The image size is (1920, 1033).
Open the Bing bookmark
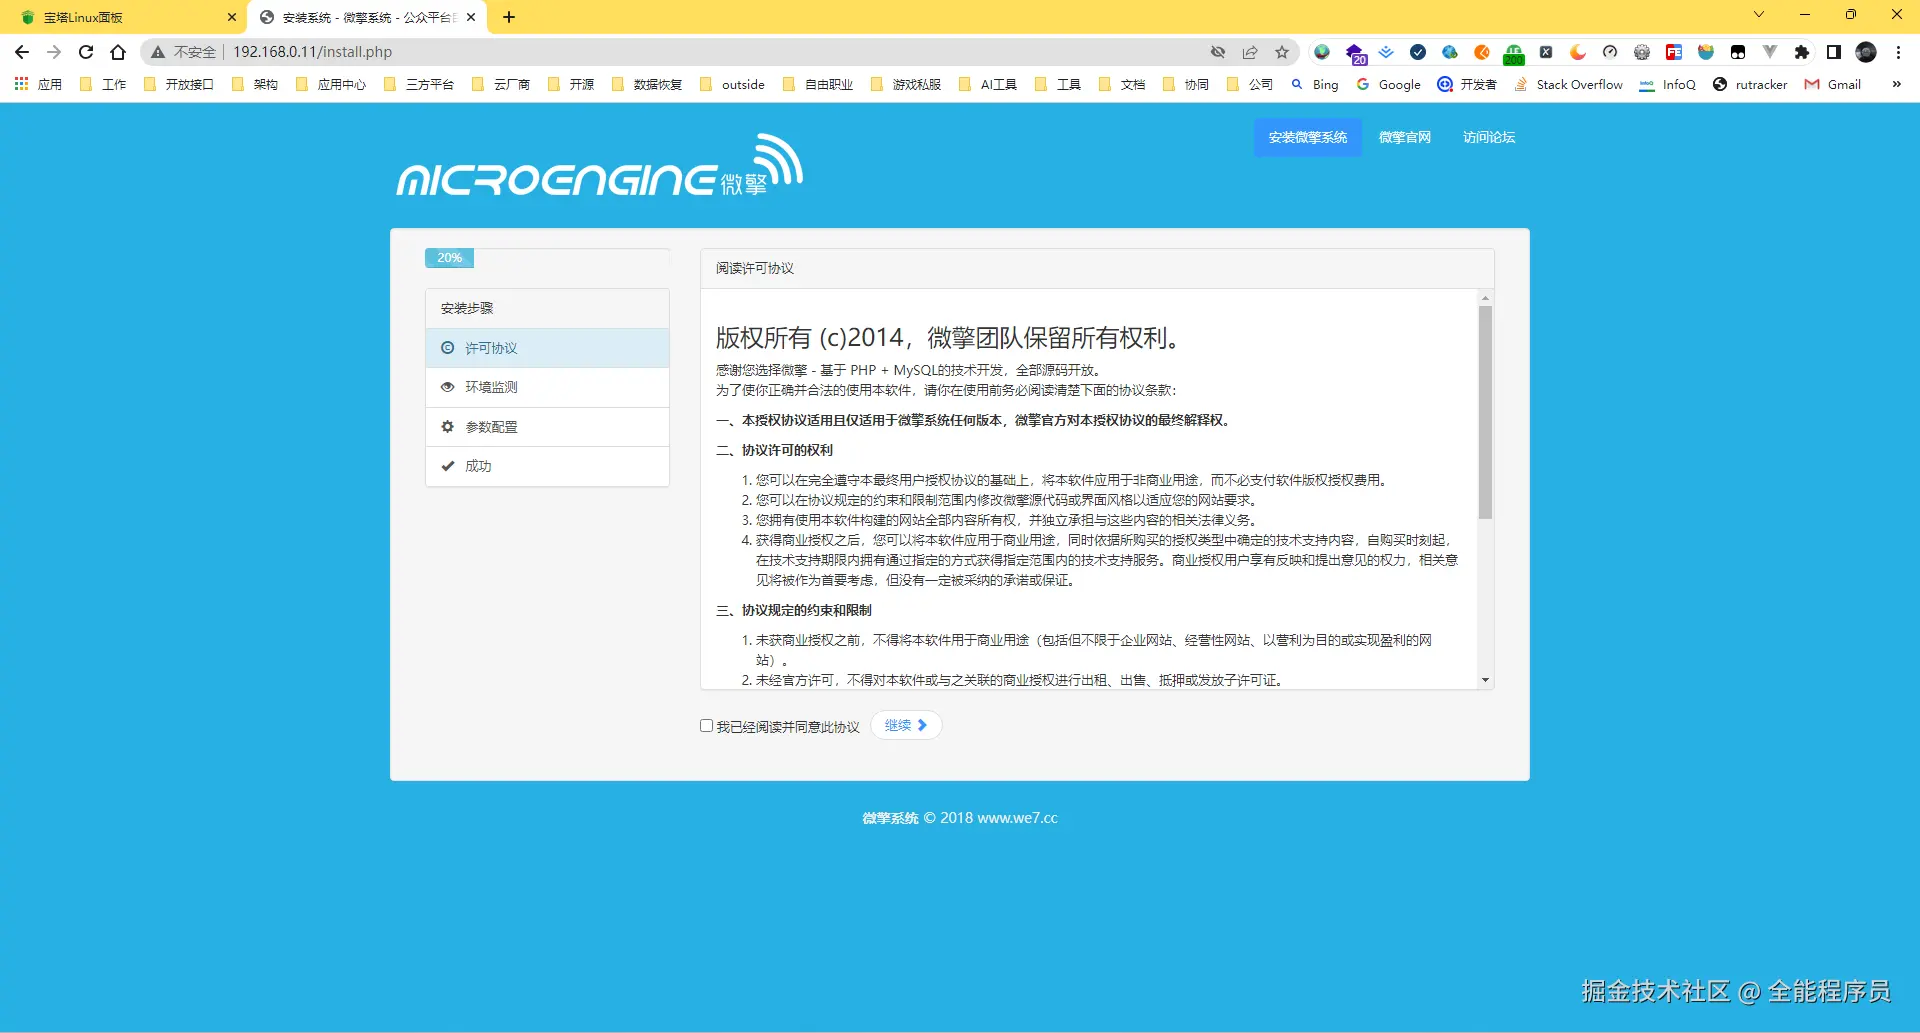pos(1314,84)
